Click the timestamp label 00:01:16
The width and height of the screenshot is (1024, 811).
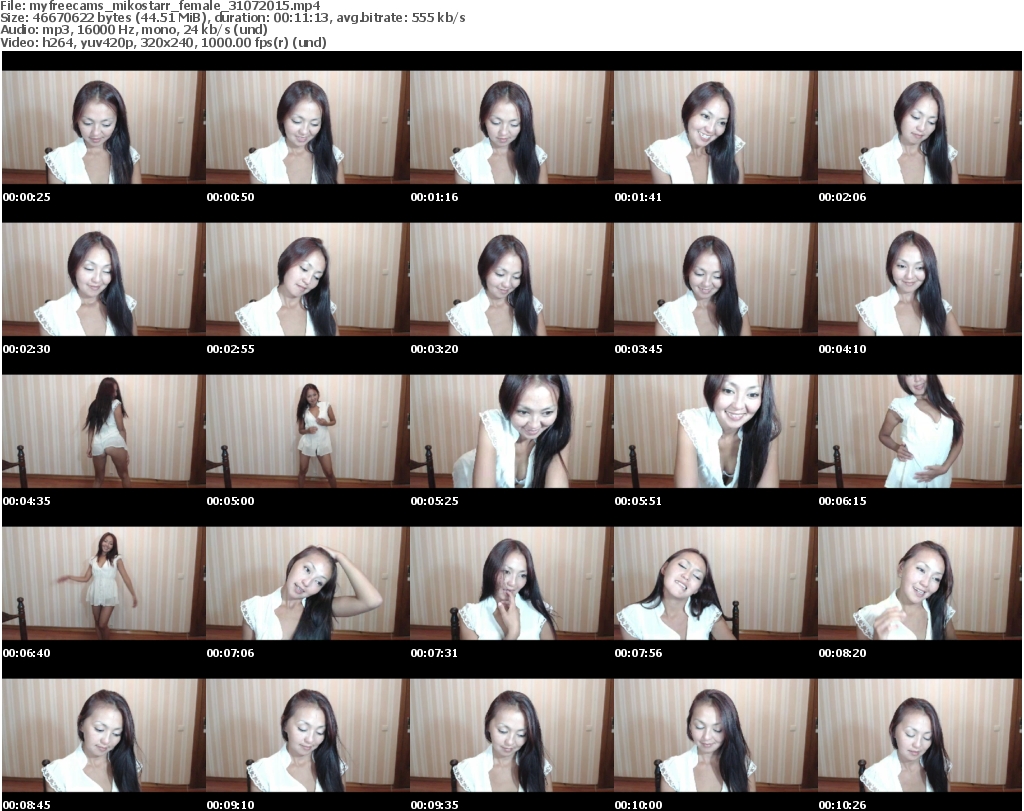(434, 197)
